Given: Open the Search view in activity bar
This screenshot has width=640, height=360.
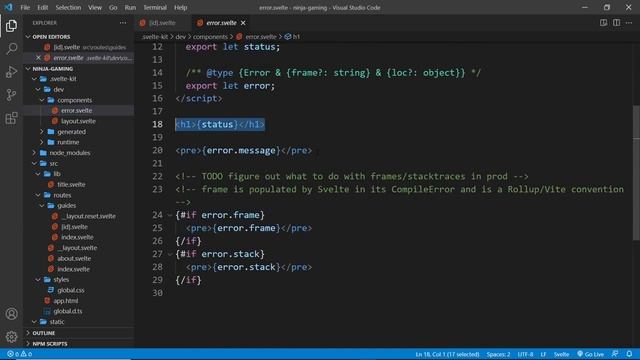Looking at the screenshot, I should [x=11, y=49].
